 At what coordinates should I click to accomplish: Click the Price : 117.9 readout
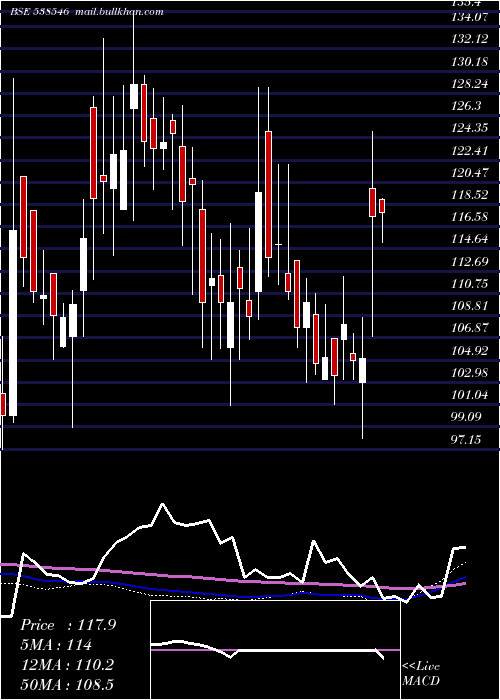tap(68, 625)
